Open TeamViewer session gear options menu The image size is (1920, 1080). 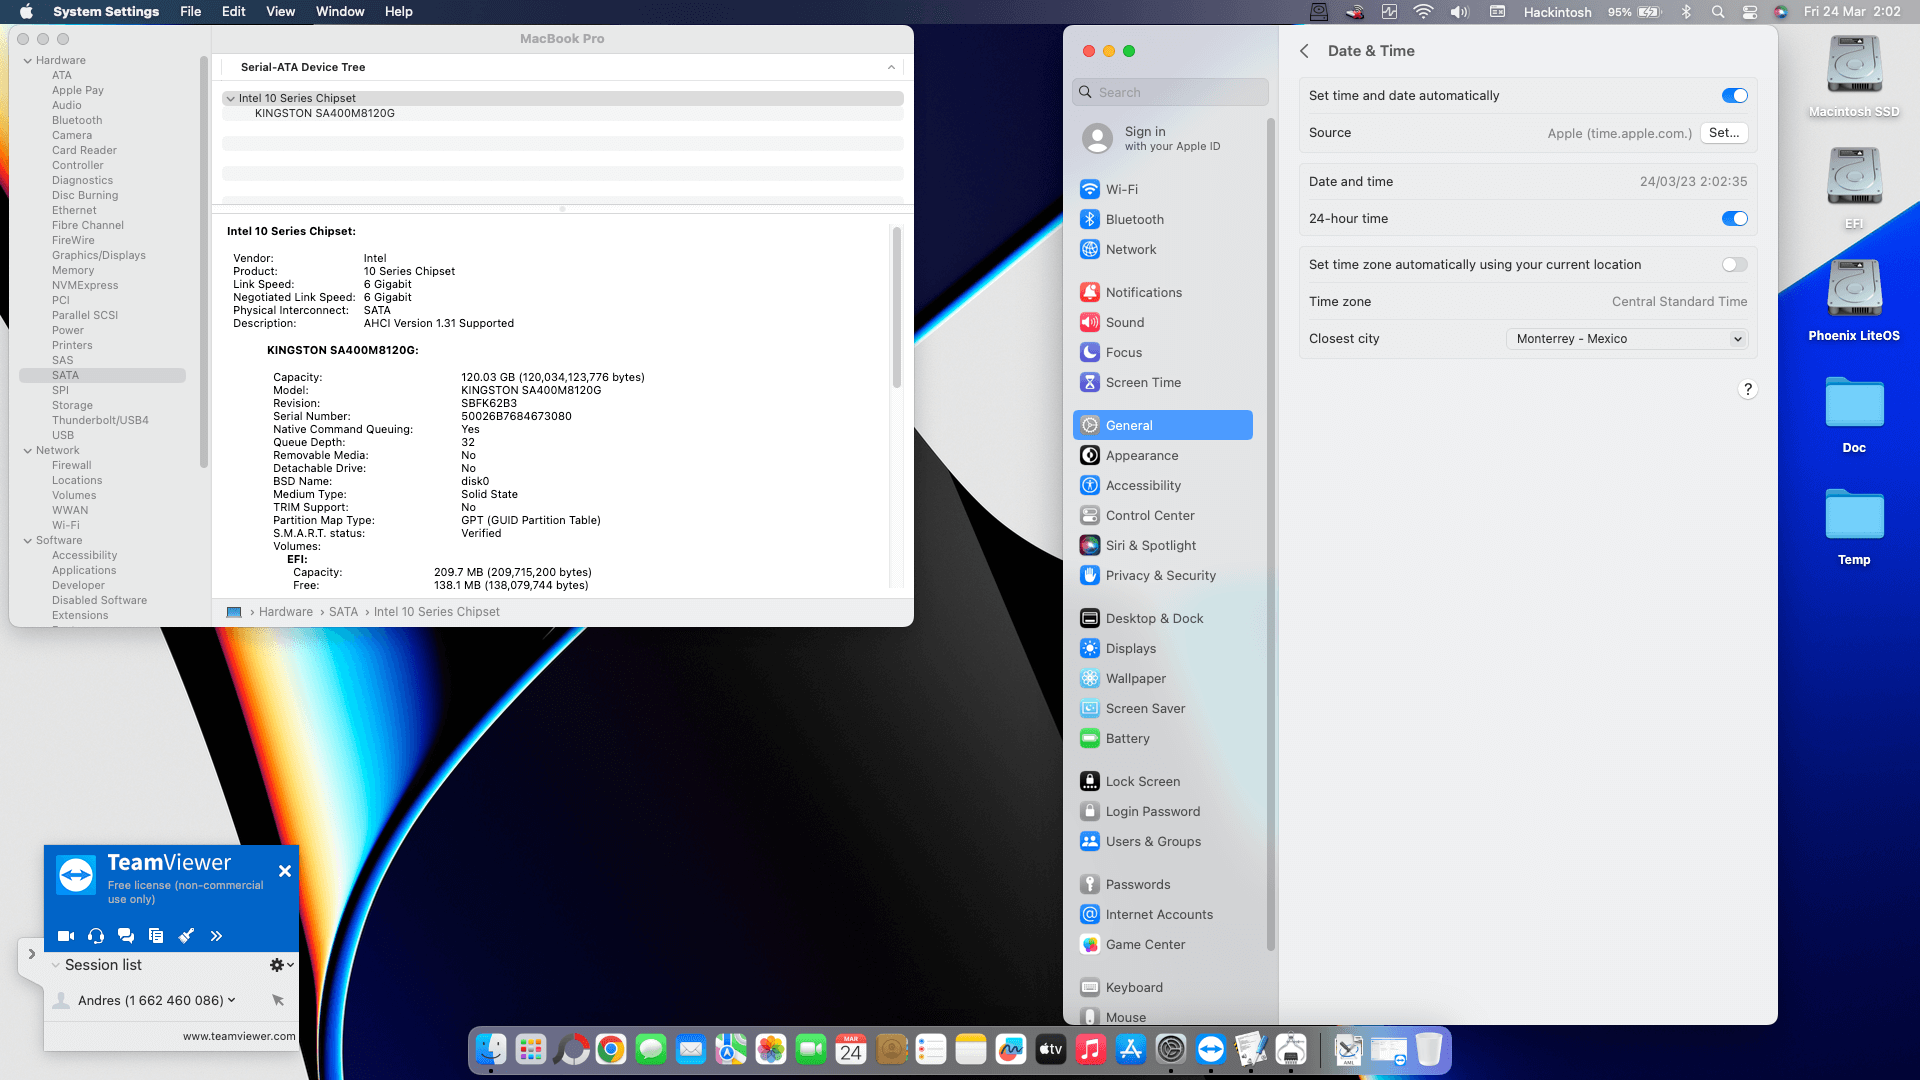click(281, 965)
